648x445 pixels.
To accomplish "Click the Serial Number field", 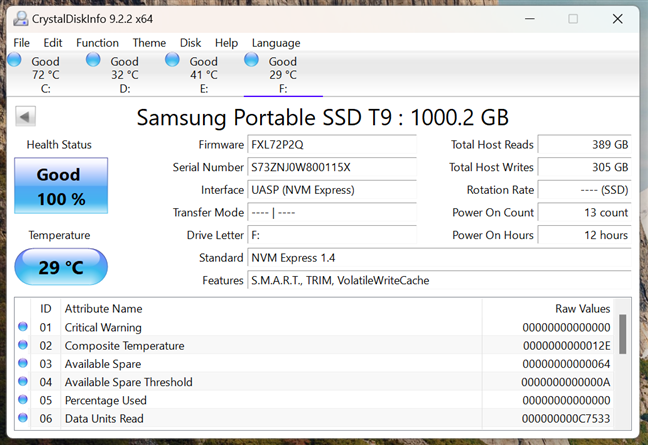I will coord(332,167).
